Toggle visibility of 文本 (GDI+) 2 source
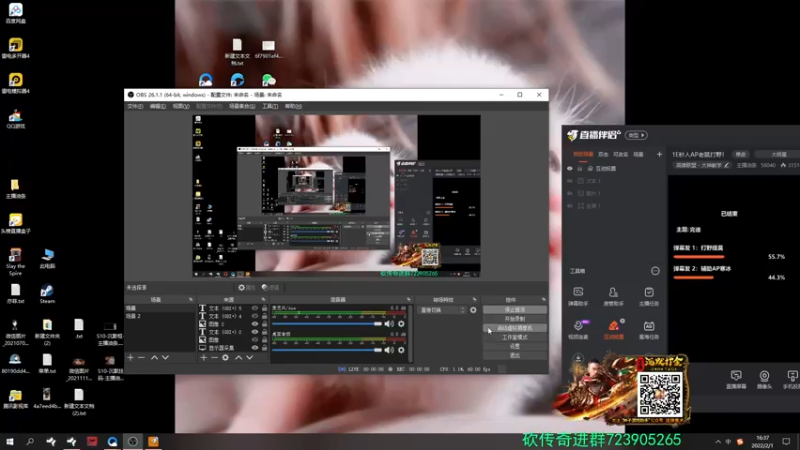This screenshot has height=450, width=800. (x=255, y=332)
